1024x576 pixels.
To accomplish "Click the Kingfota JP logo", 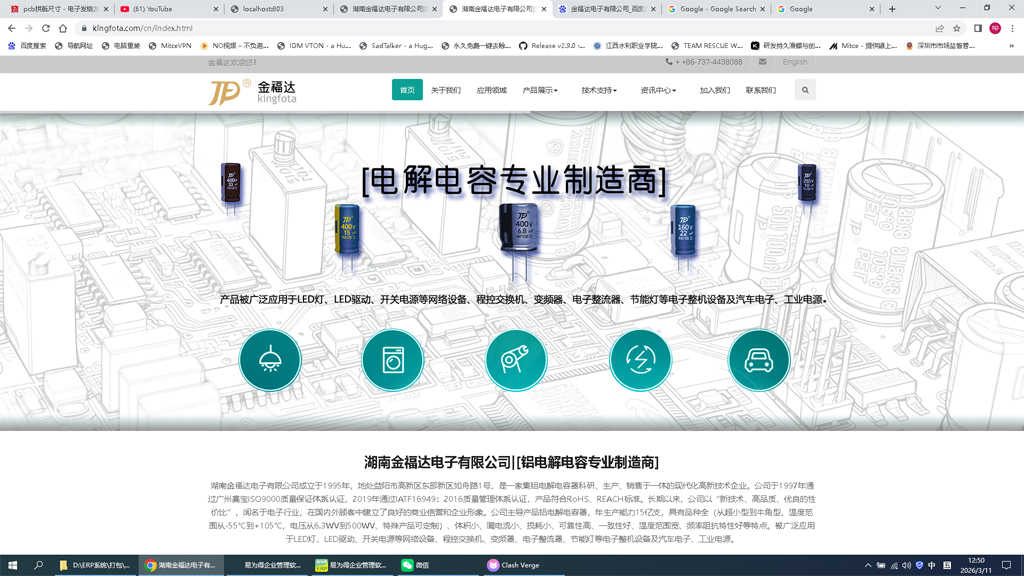I will pyautogui.click(x=252, y=92).
